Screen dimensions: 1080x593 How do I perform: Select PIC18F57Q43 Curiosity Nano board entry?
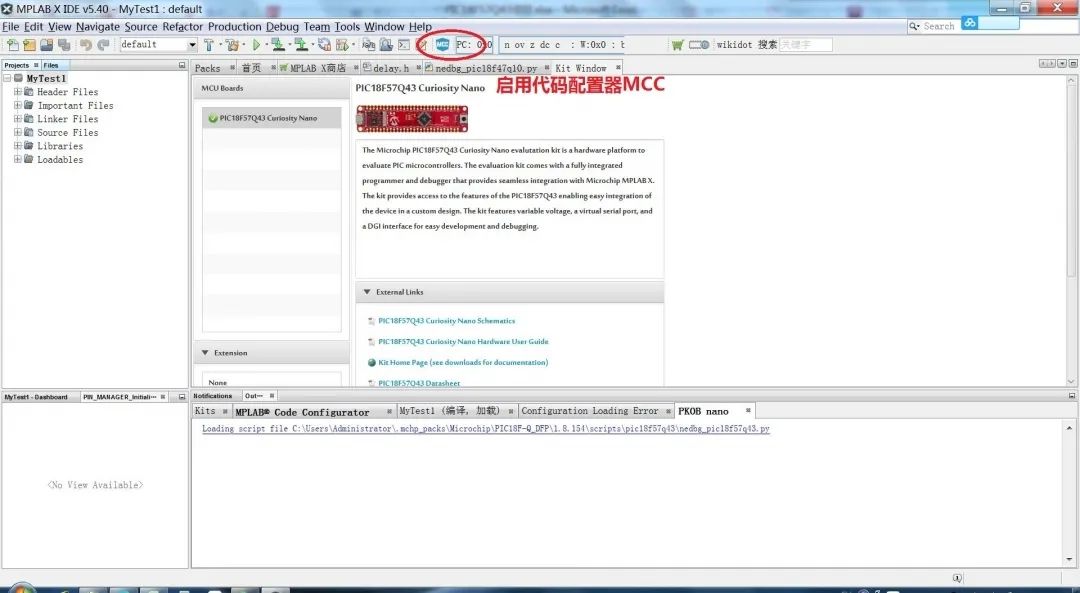[x=268, y=118]
